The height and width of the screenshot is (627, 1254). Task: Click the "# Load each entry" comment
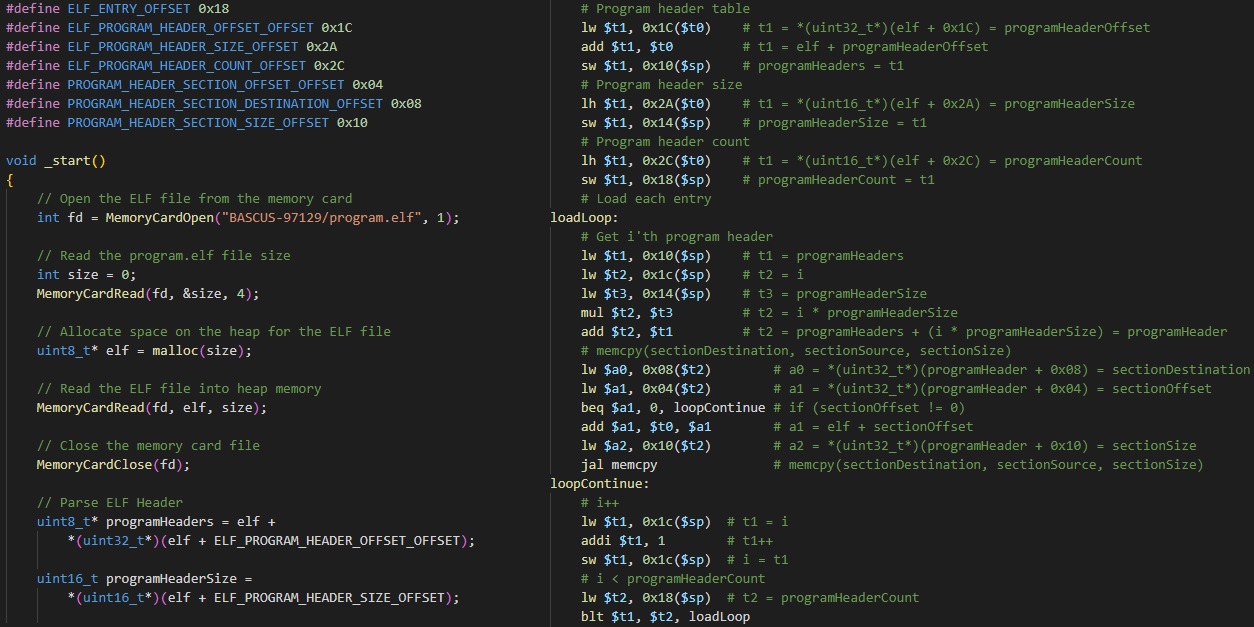pos(645,198)
